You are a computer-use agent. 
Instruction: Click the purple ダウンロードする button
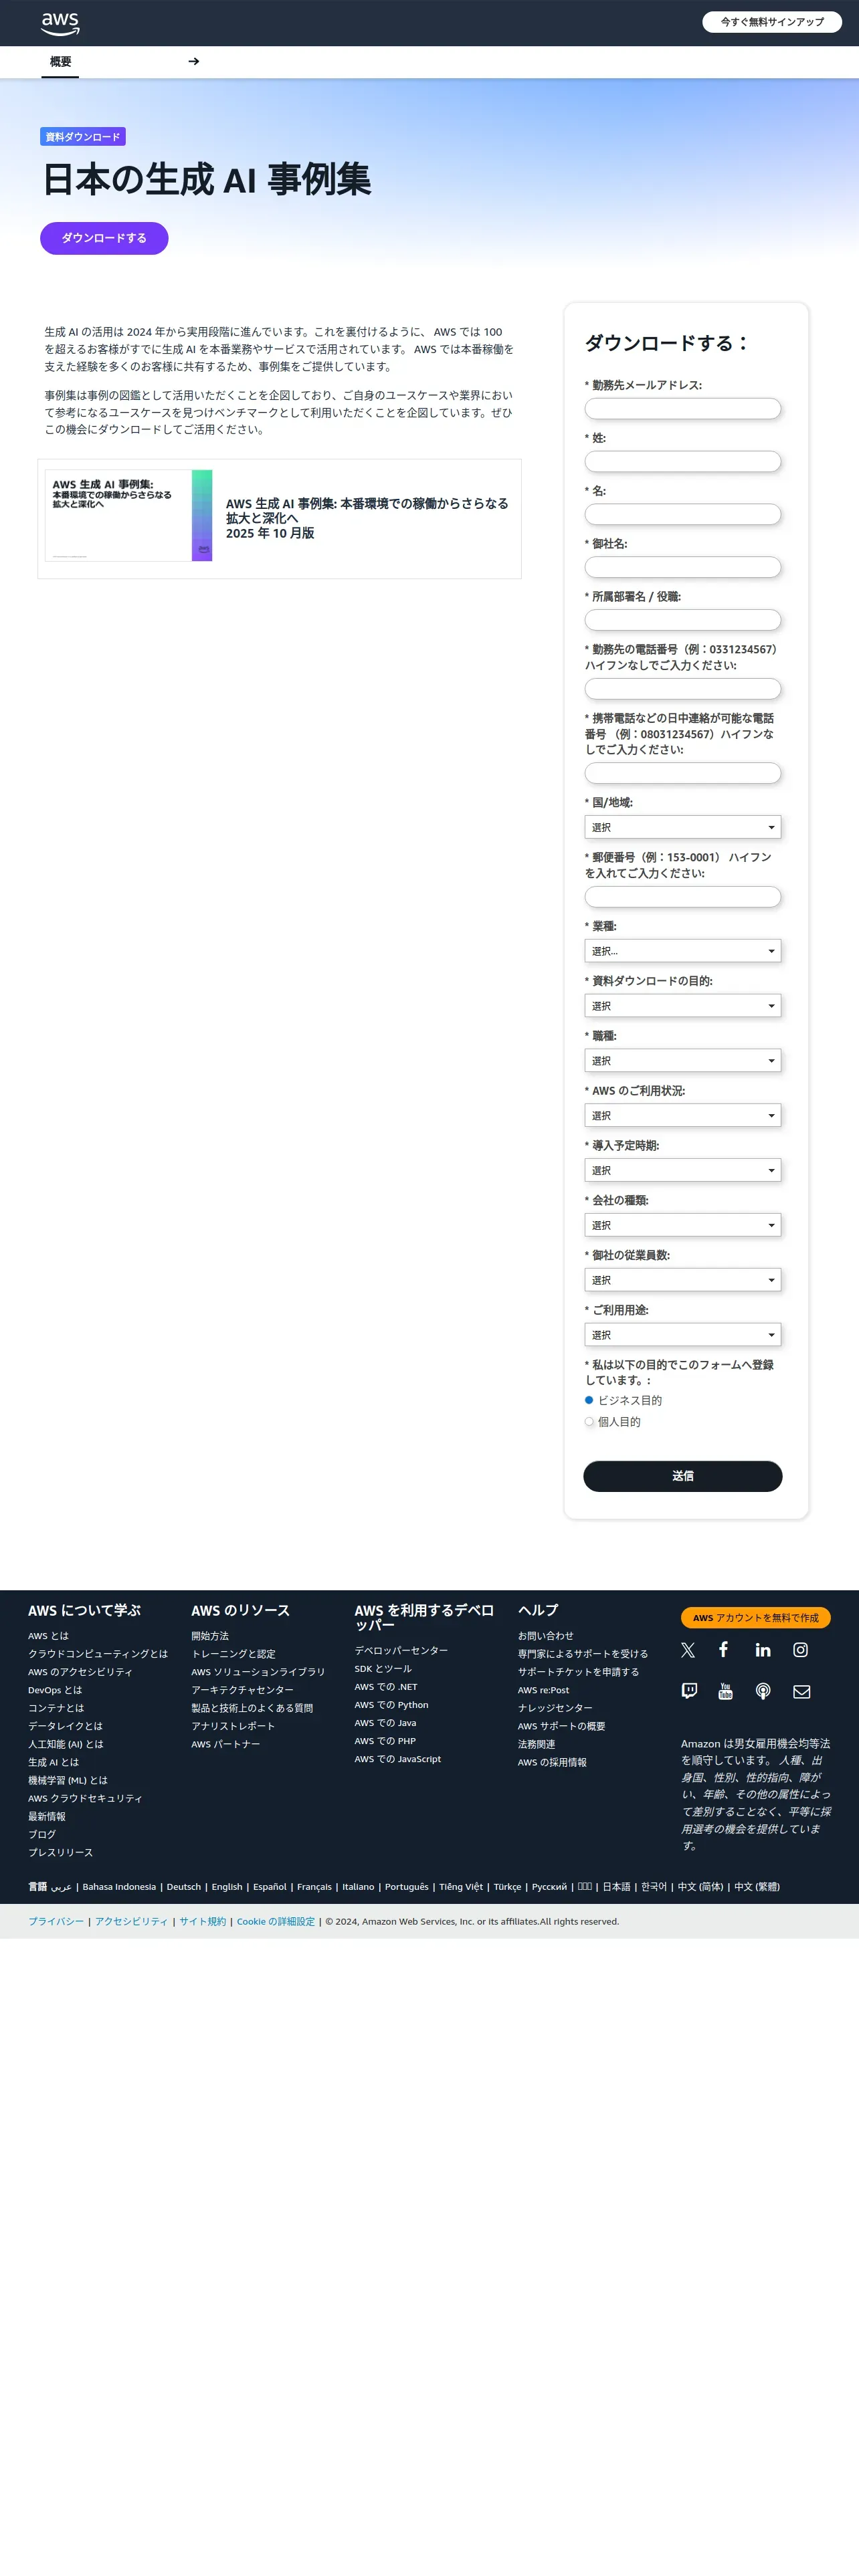click(x=104, y=238)
